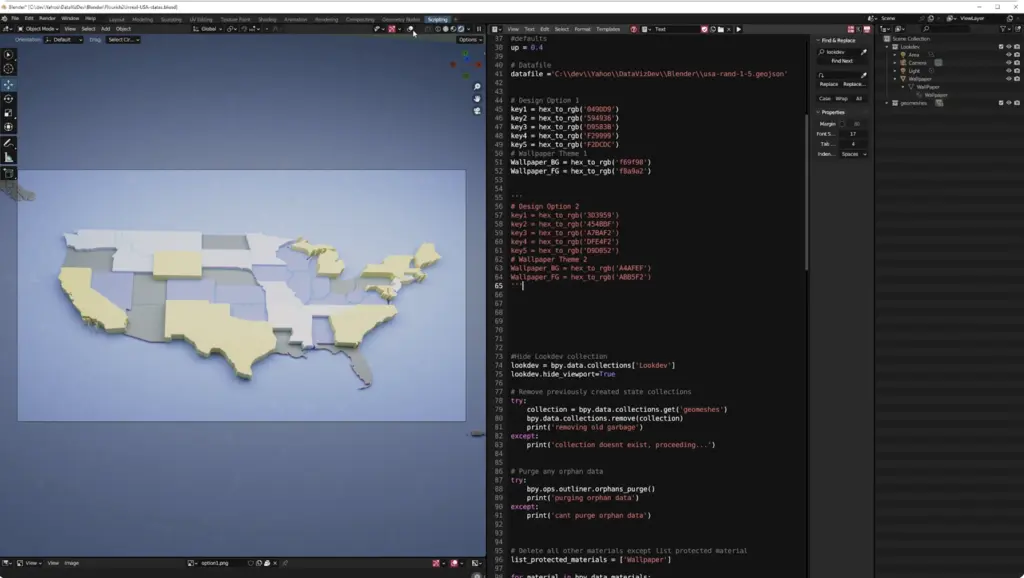
Task: Click the viewport zoom magnifier icon
Action: (477, 87)
